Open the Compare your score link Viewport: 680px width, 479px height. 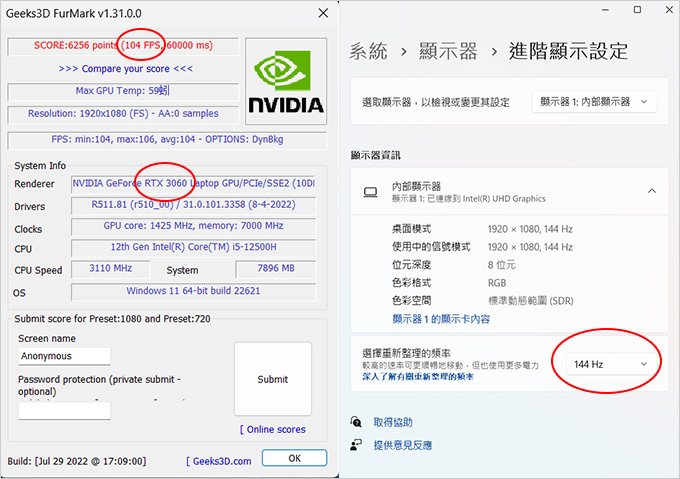[x=125, y=69]
